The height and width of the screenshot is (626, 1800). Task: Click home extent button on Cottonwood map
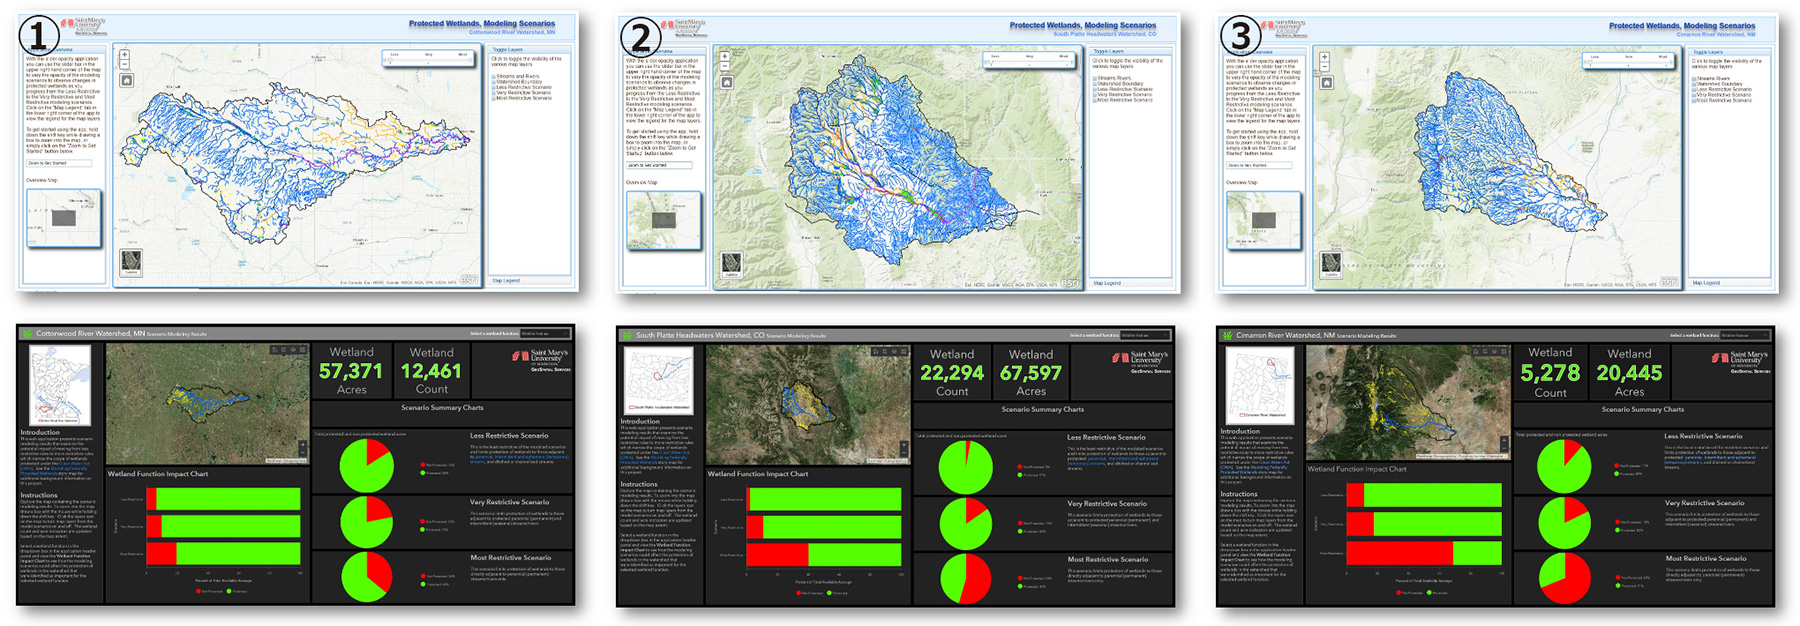tap(126, 80)
